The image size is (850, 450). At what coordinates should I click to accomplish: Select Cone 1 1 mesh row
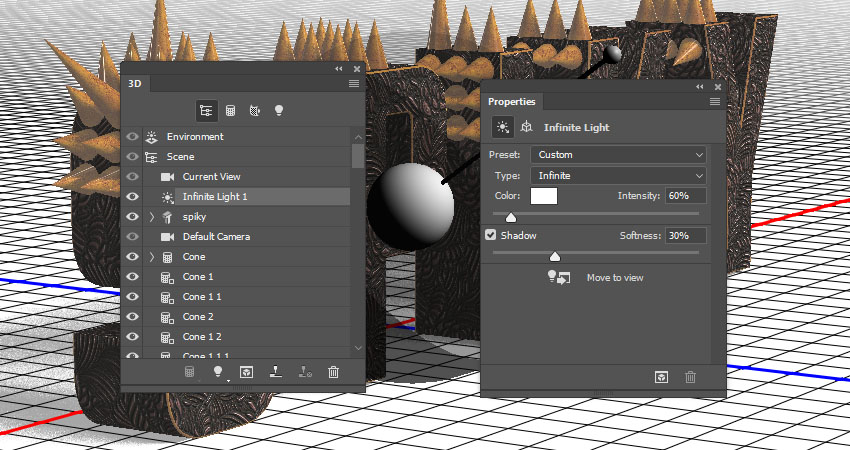click(247, 297)
